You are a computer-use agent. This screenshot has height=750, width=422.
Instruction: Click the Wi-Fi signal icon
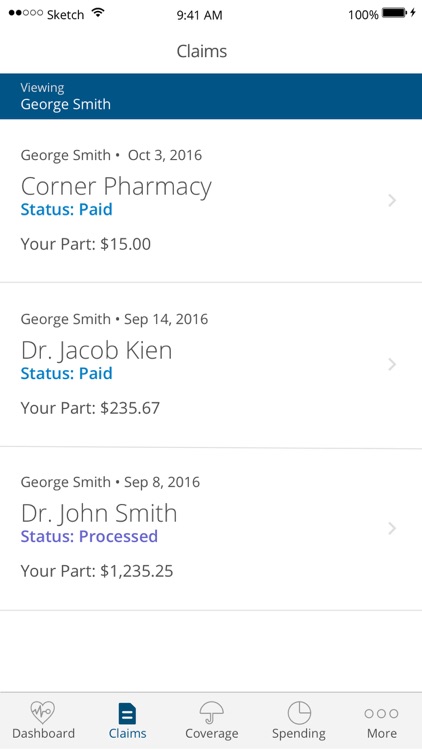click(x=98, y=12)
